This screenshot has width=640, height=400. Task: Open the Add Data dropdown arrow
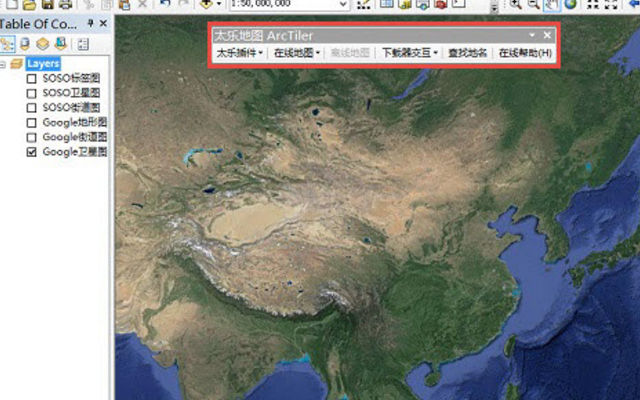(x=219, y=4)
